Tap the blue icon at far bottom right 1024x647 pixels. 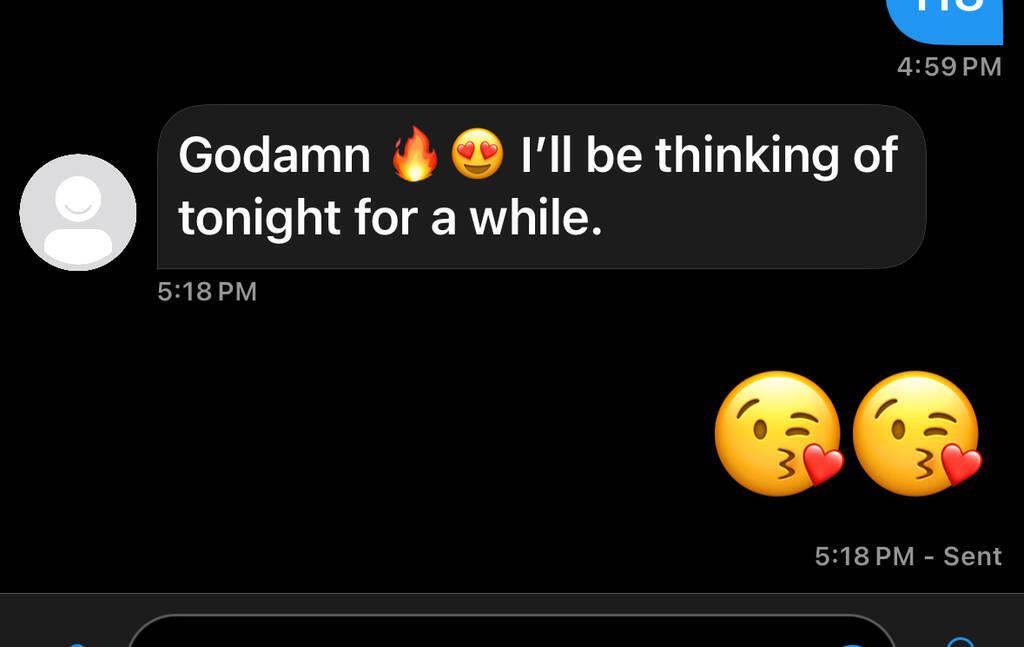tap(960, 642)
